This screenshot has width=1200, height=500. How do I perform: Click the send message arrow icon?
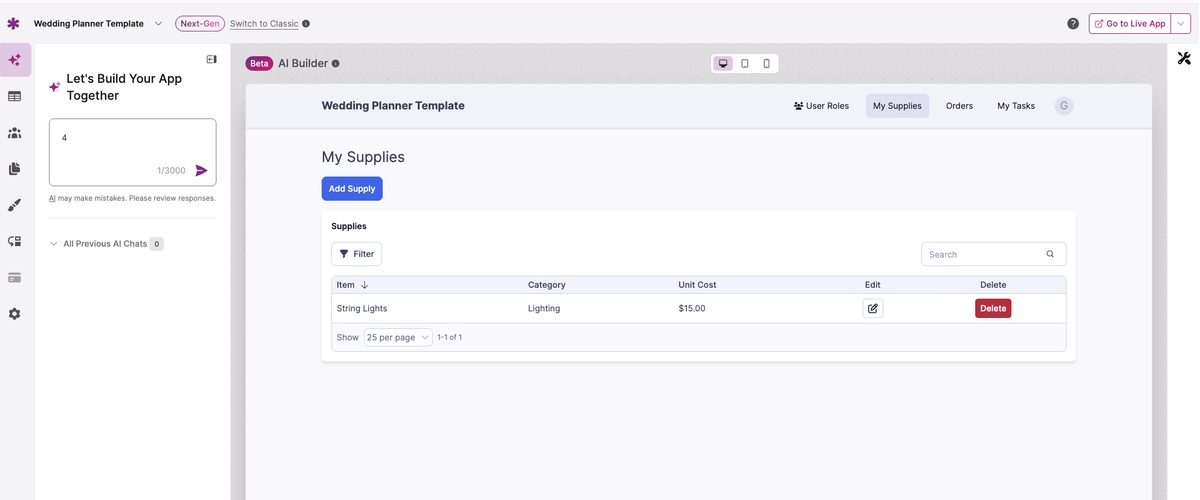tap(201, 171)
